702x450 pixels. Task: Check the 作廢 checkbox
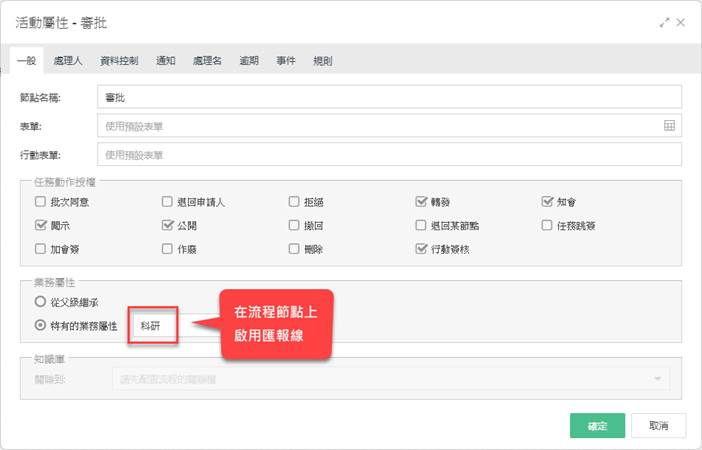pos(167,249)
